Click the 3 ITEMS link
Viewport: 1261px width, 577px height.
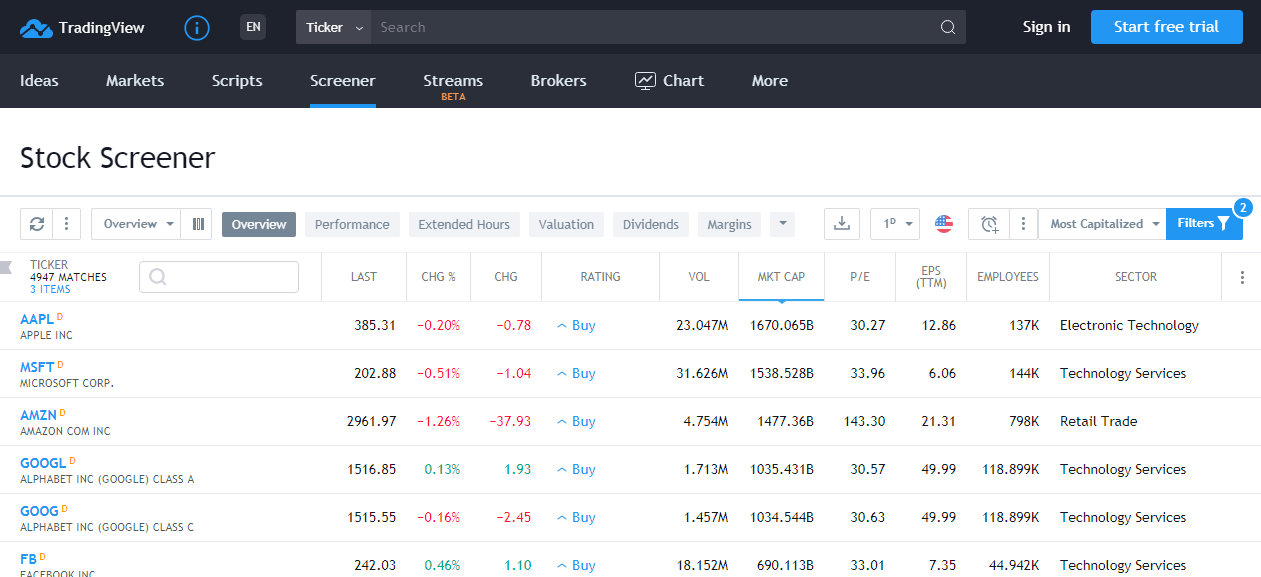(x=50, y=289)
